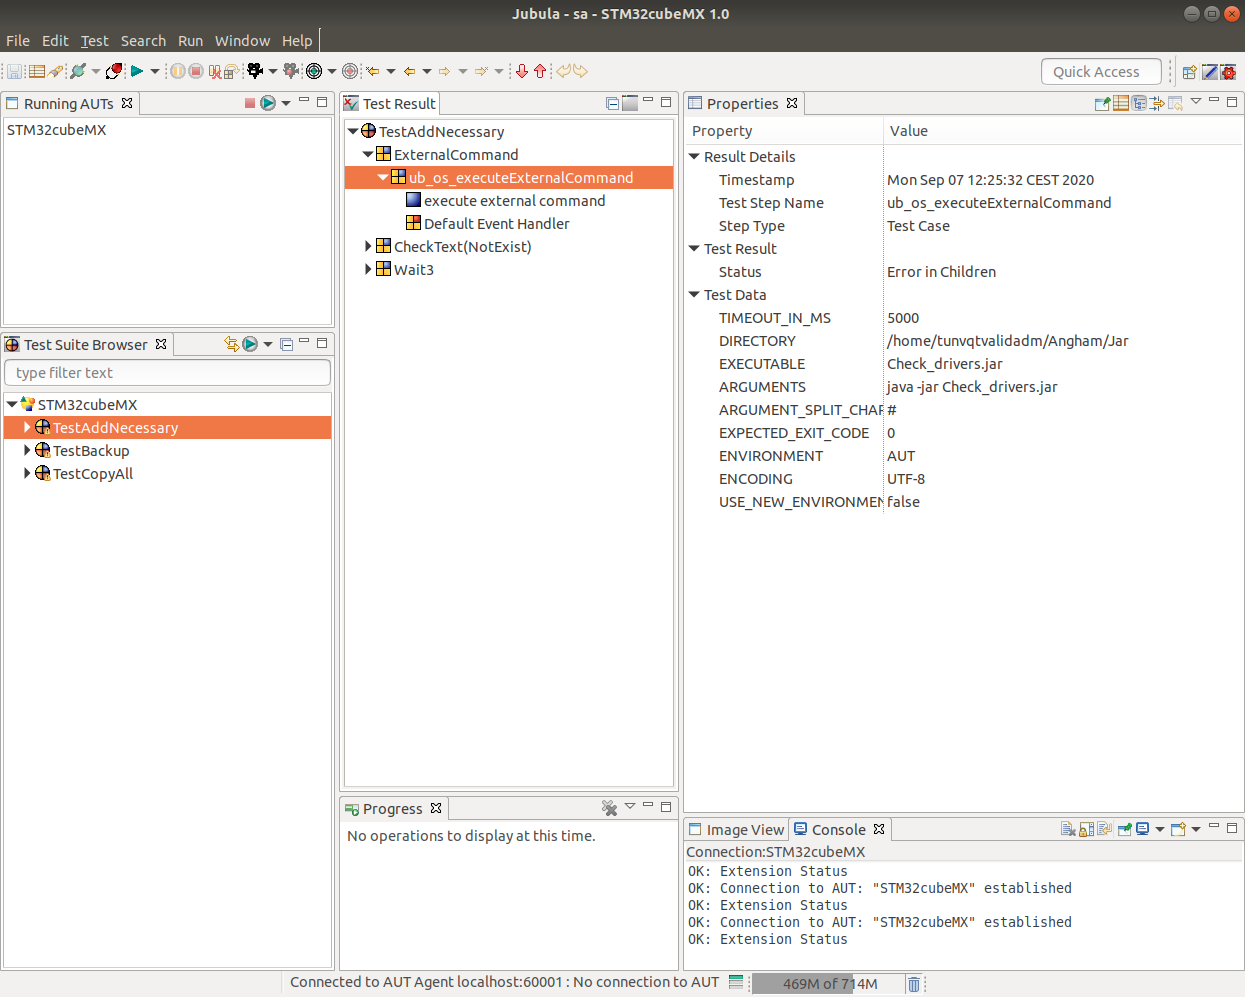Collapse the Result Details property group
Screen dimensions: 1245x997
[694, 156]
